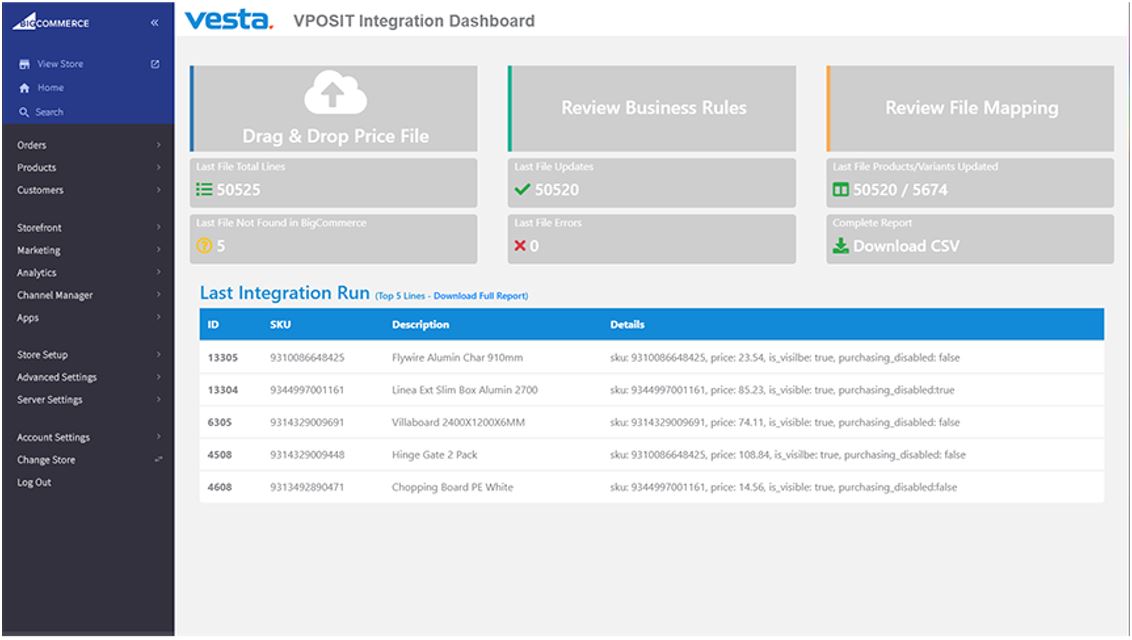Click the table icon beside 50520 / 5674
1132x640 pixels.
tap(840, 190)
